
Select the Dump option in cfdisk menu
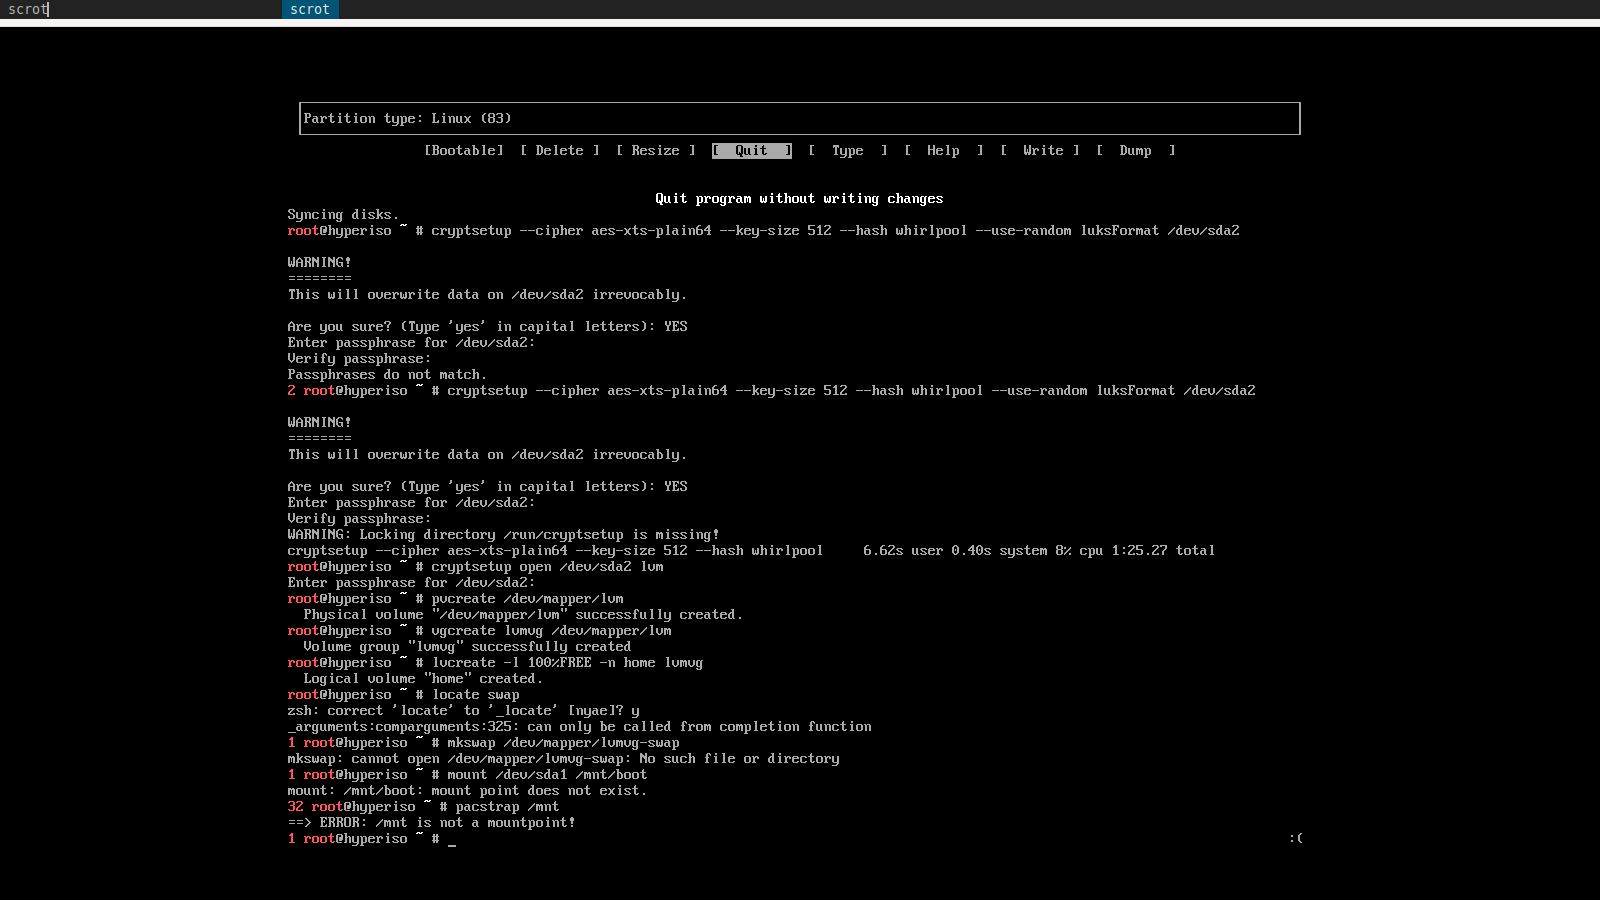click(x=1135, y=151)
